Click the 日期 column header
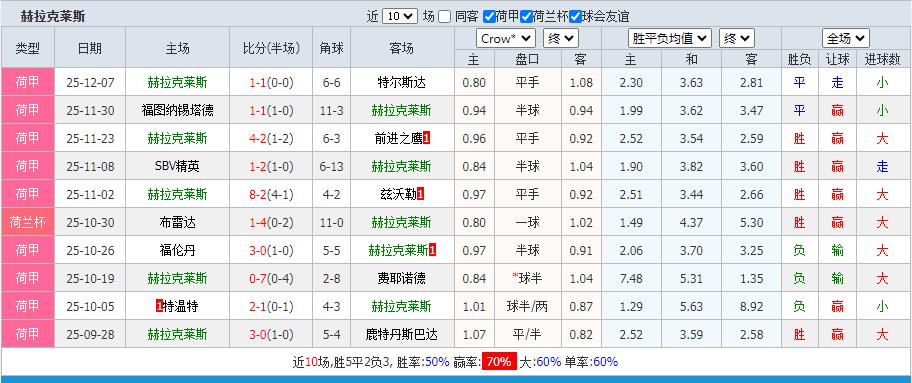This screenshot has height=383, width=912. (90, 48)
